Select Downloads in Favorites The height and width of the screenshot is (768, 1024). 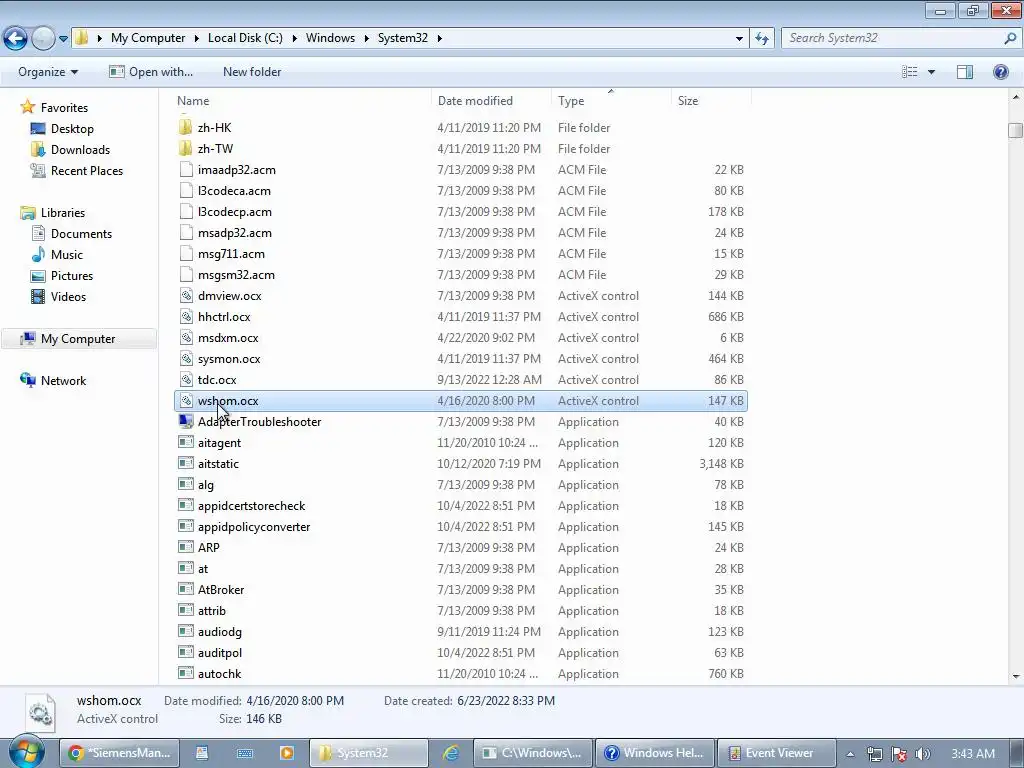(80, 150)
